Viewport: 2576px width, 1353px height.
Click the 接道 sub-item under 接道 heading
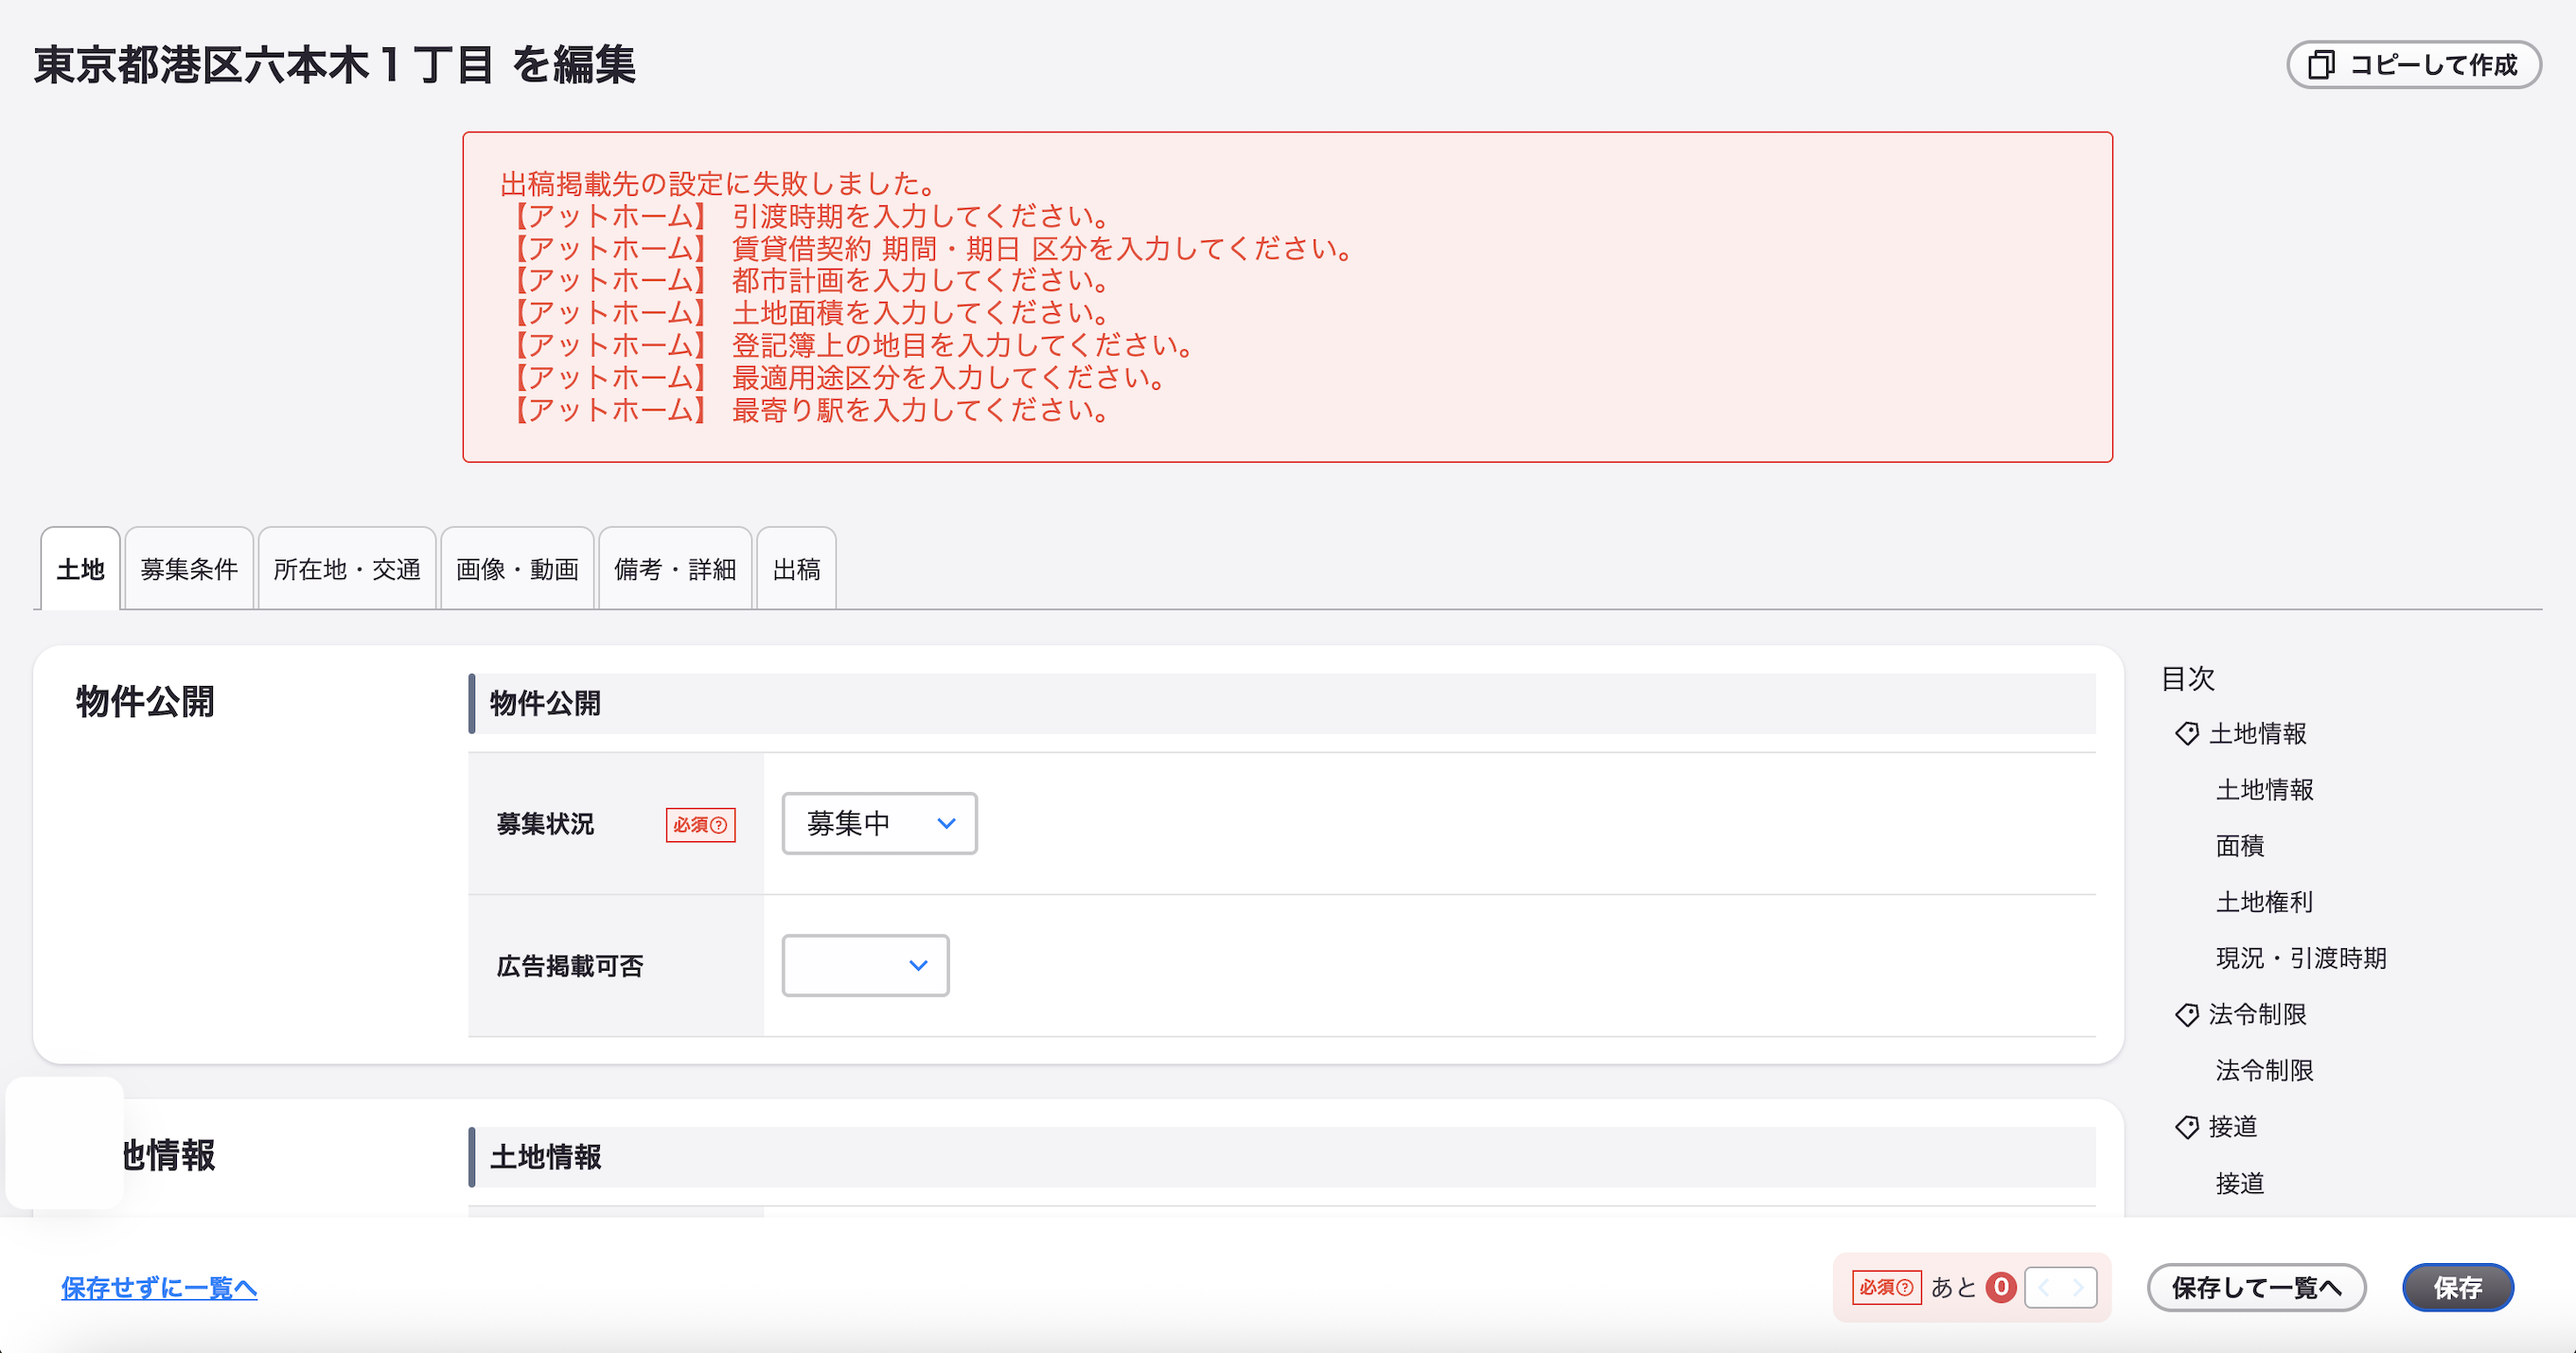pos(2240,1183)
